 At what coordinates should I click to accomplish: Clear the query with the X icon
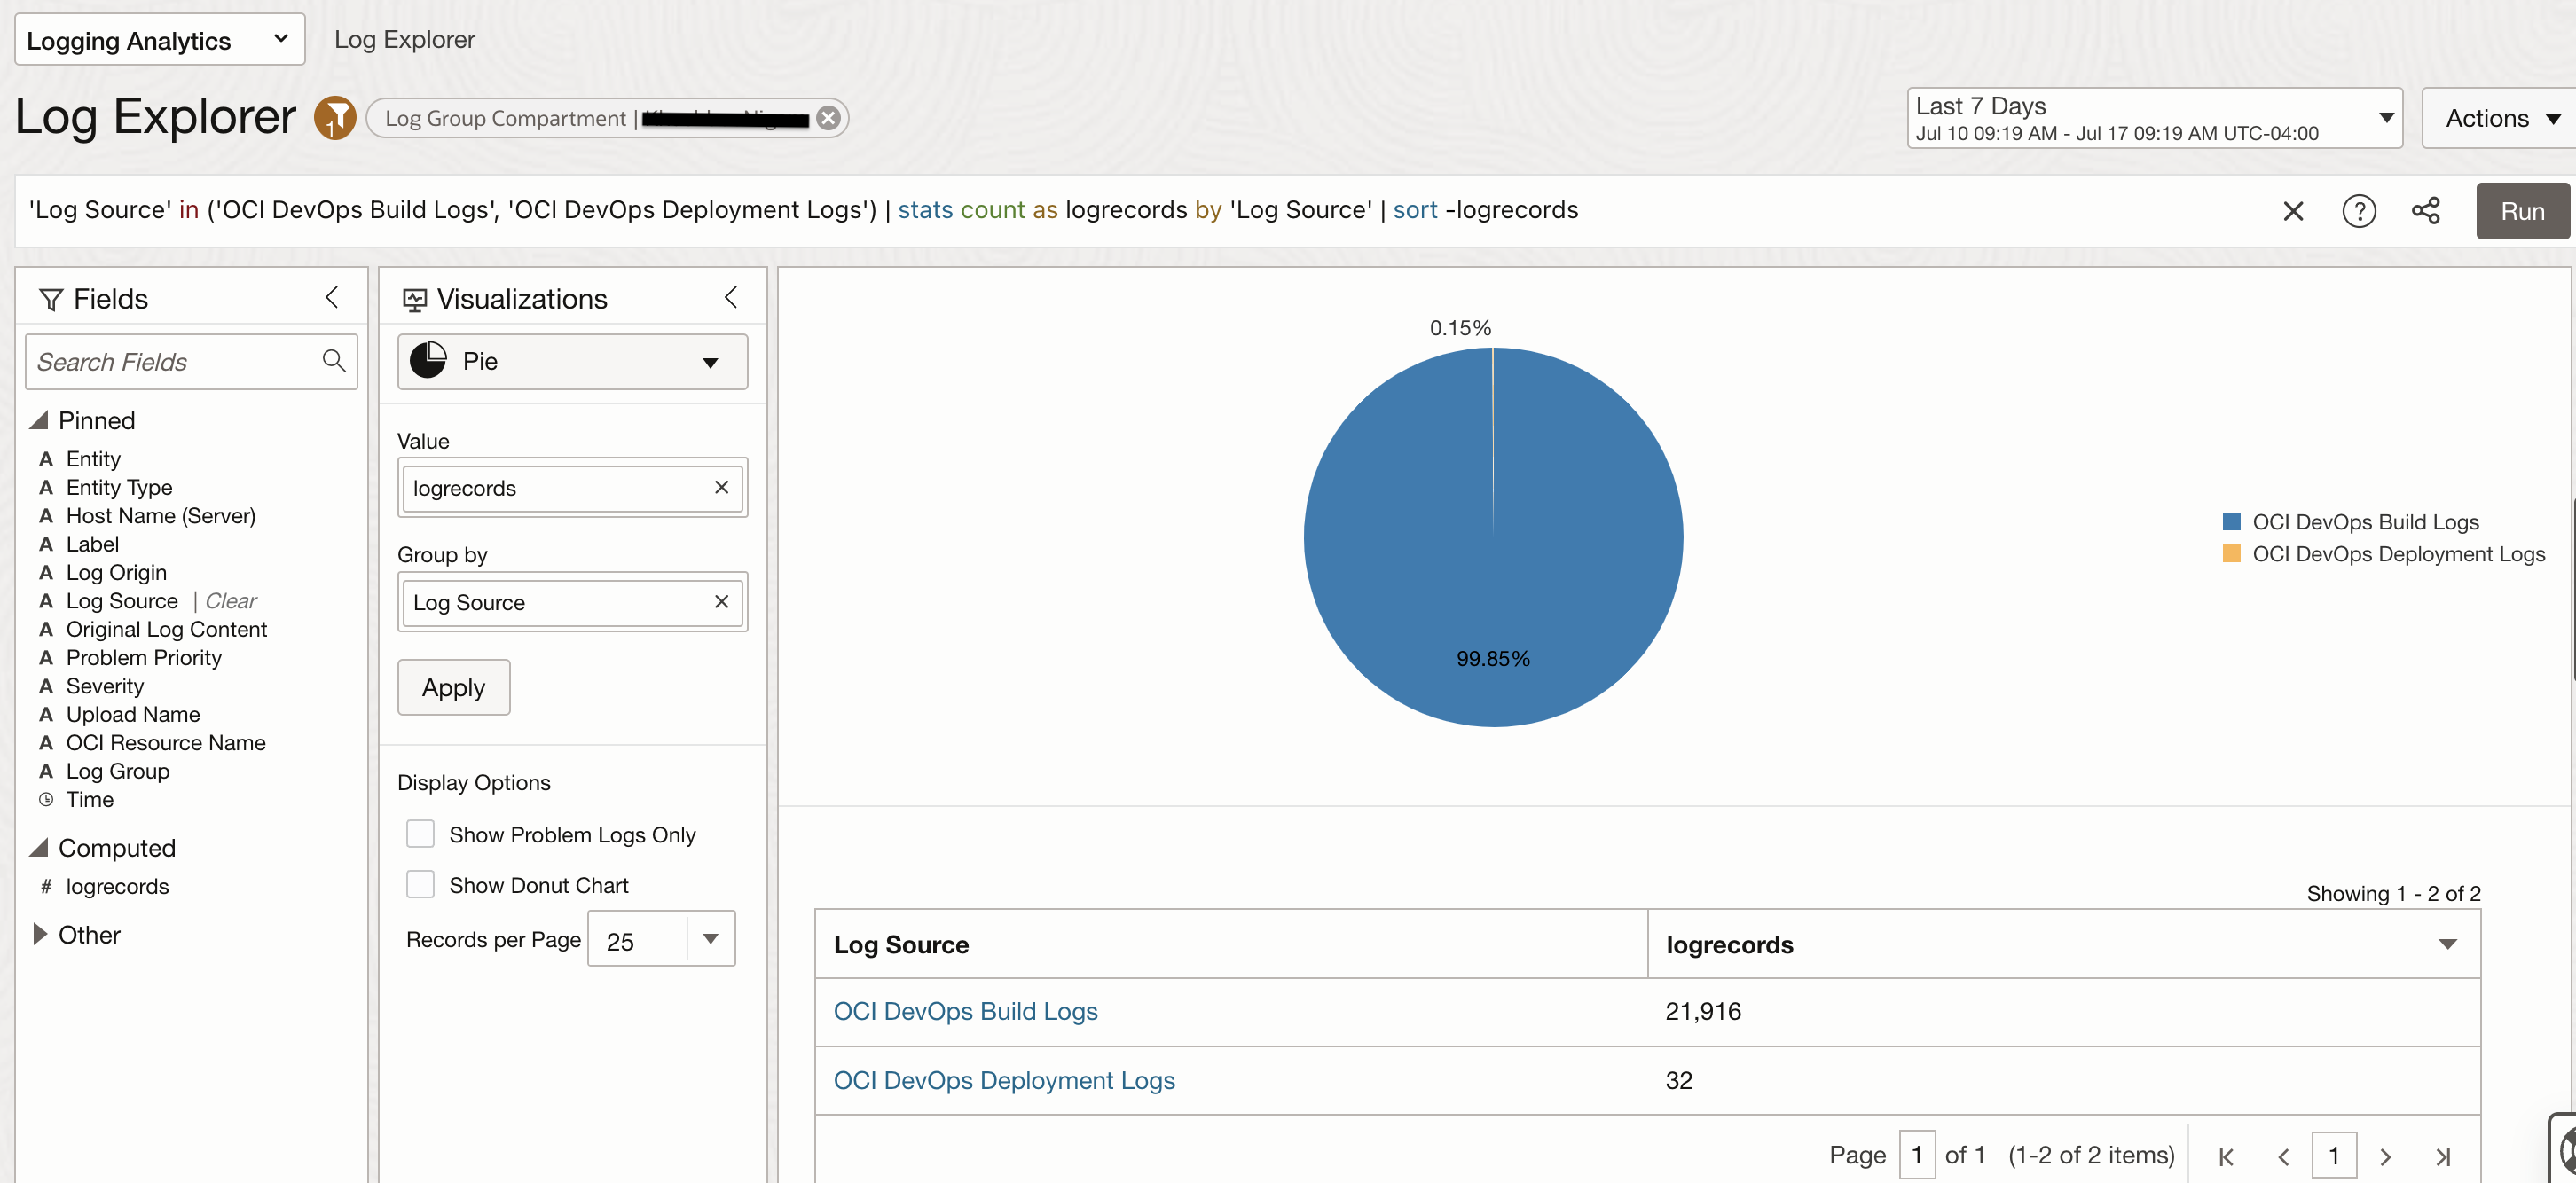pyautogui.click(x=2293, y=211)
